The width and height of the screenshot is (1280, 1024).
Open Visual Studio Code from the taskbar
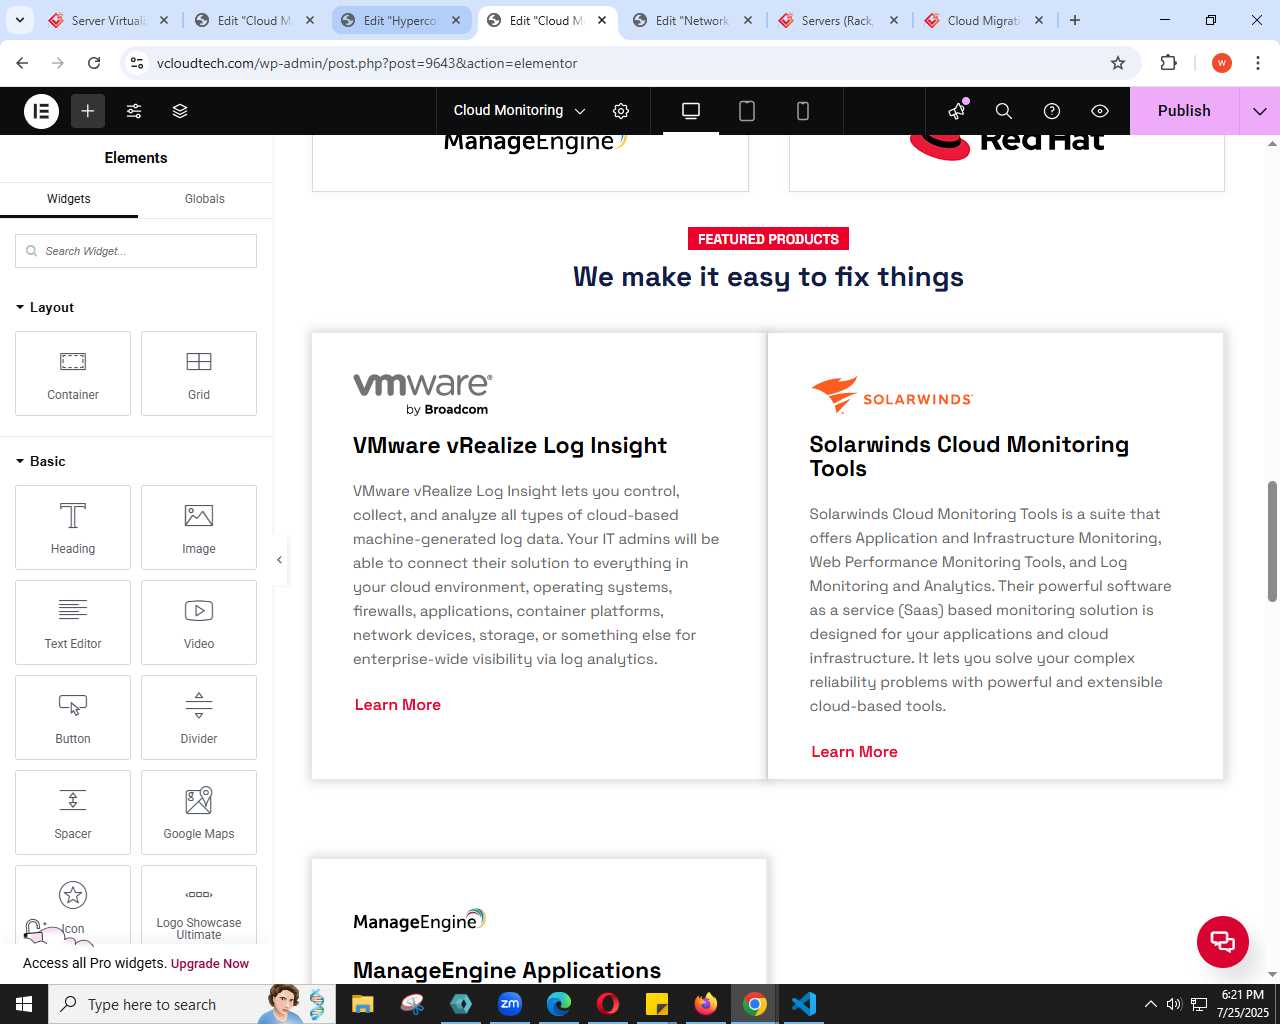point(804,1004)
